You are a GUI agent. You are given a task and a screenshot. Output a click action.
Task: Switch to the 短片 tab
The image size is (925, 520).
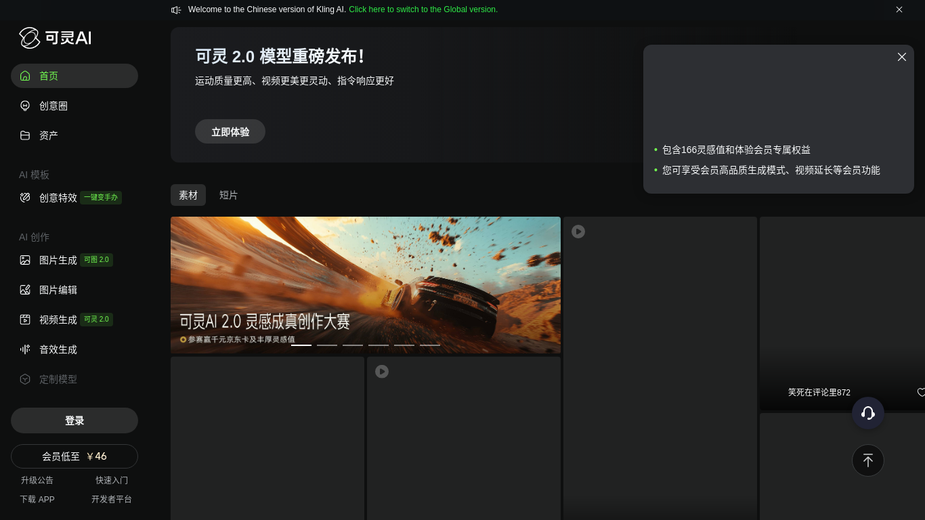click(228, 195)
